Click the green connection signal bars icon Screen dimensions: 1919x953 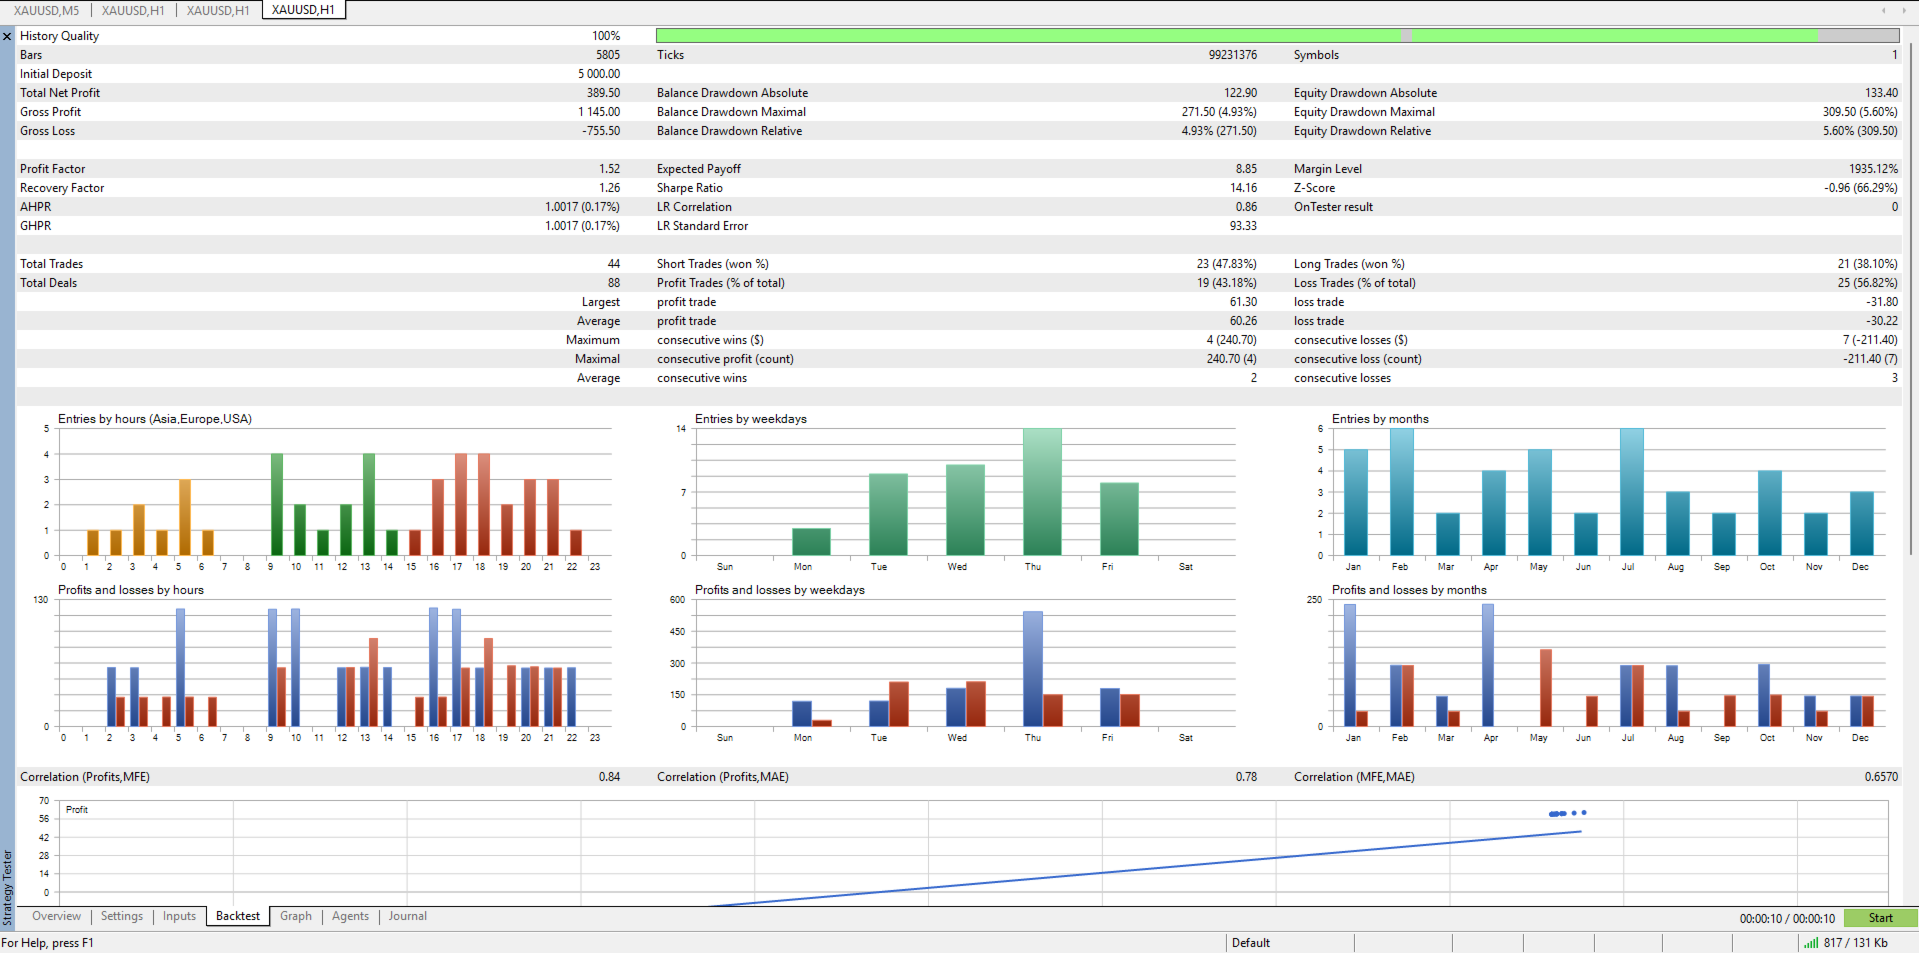coord(1810,942)
